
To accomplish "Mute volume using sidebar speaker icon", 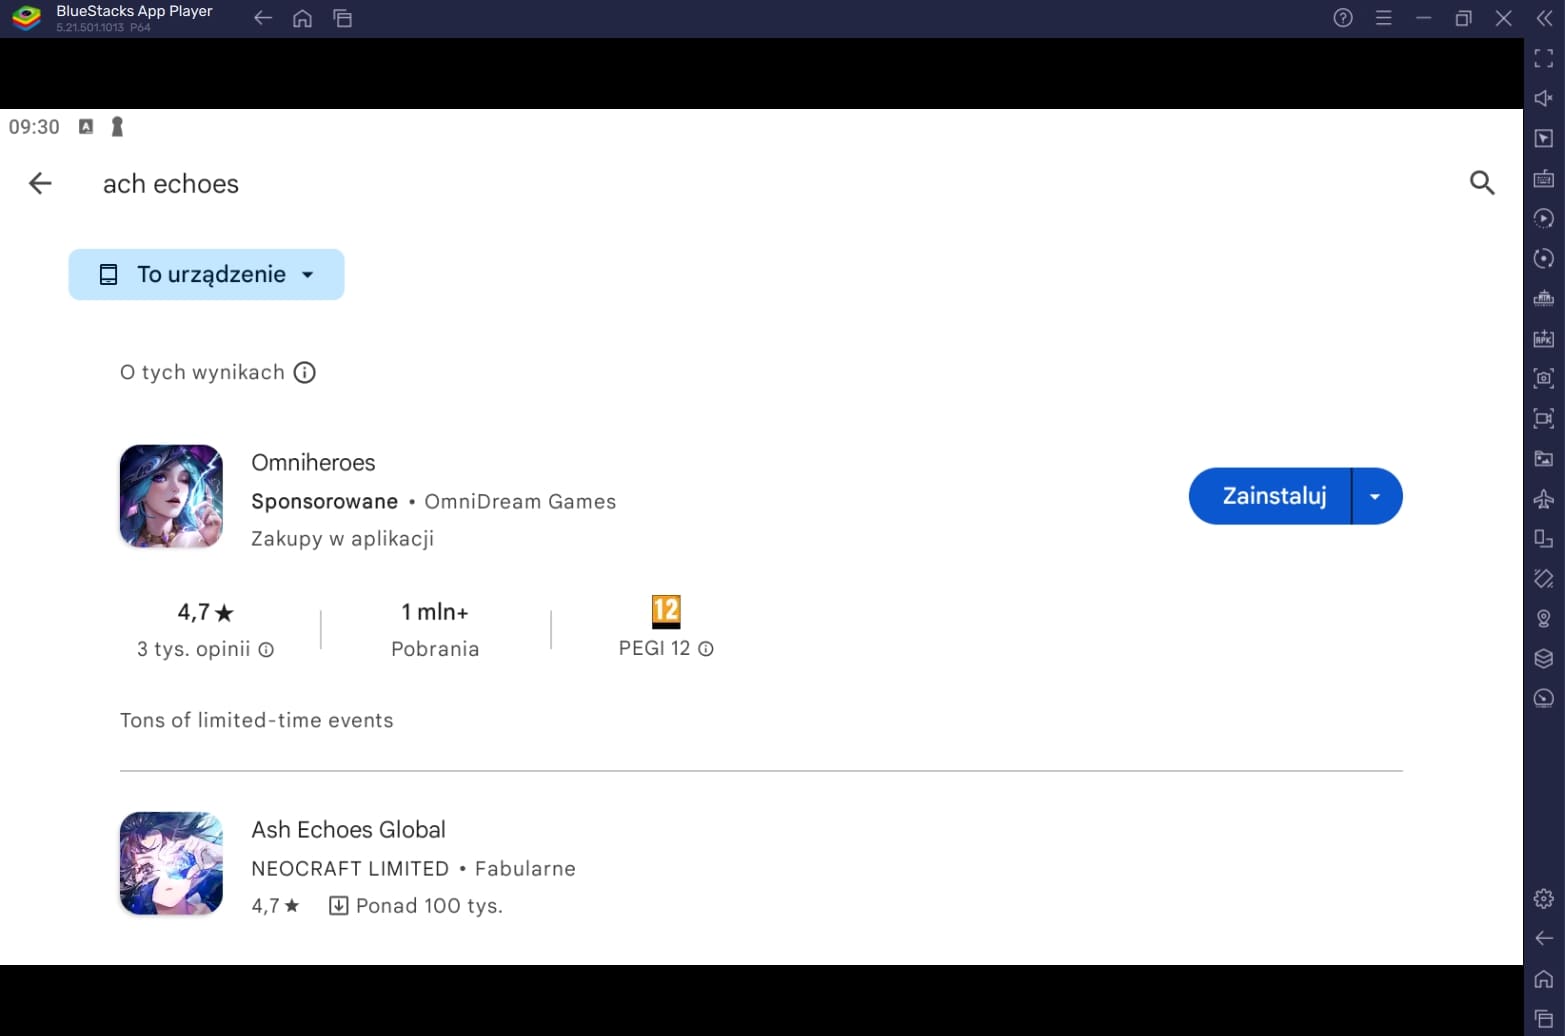I will (1544, 98).
